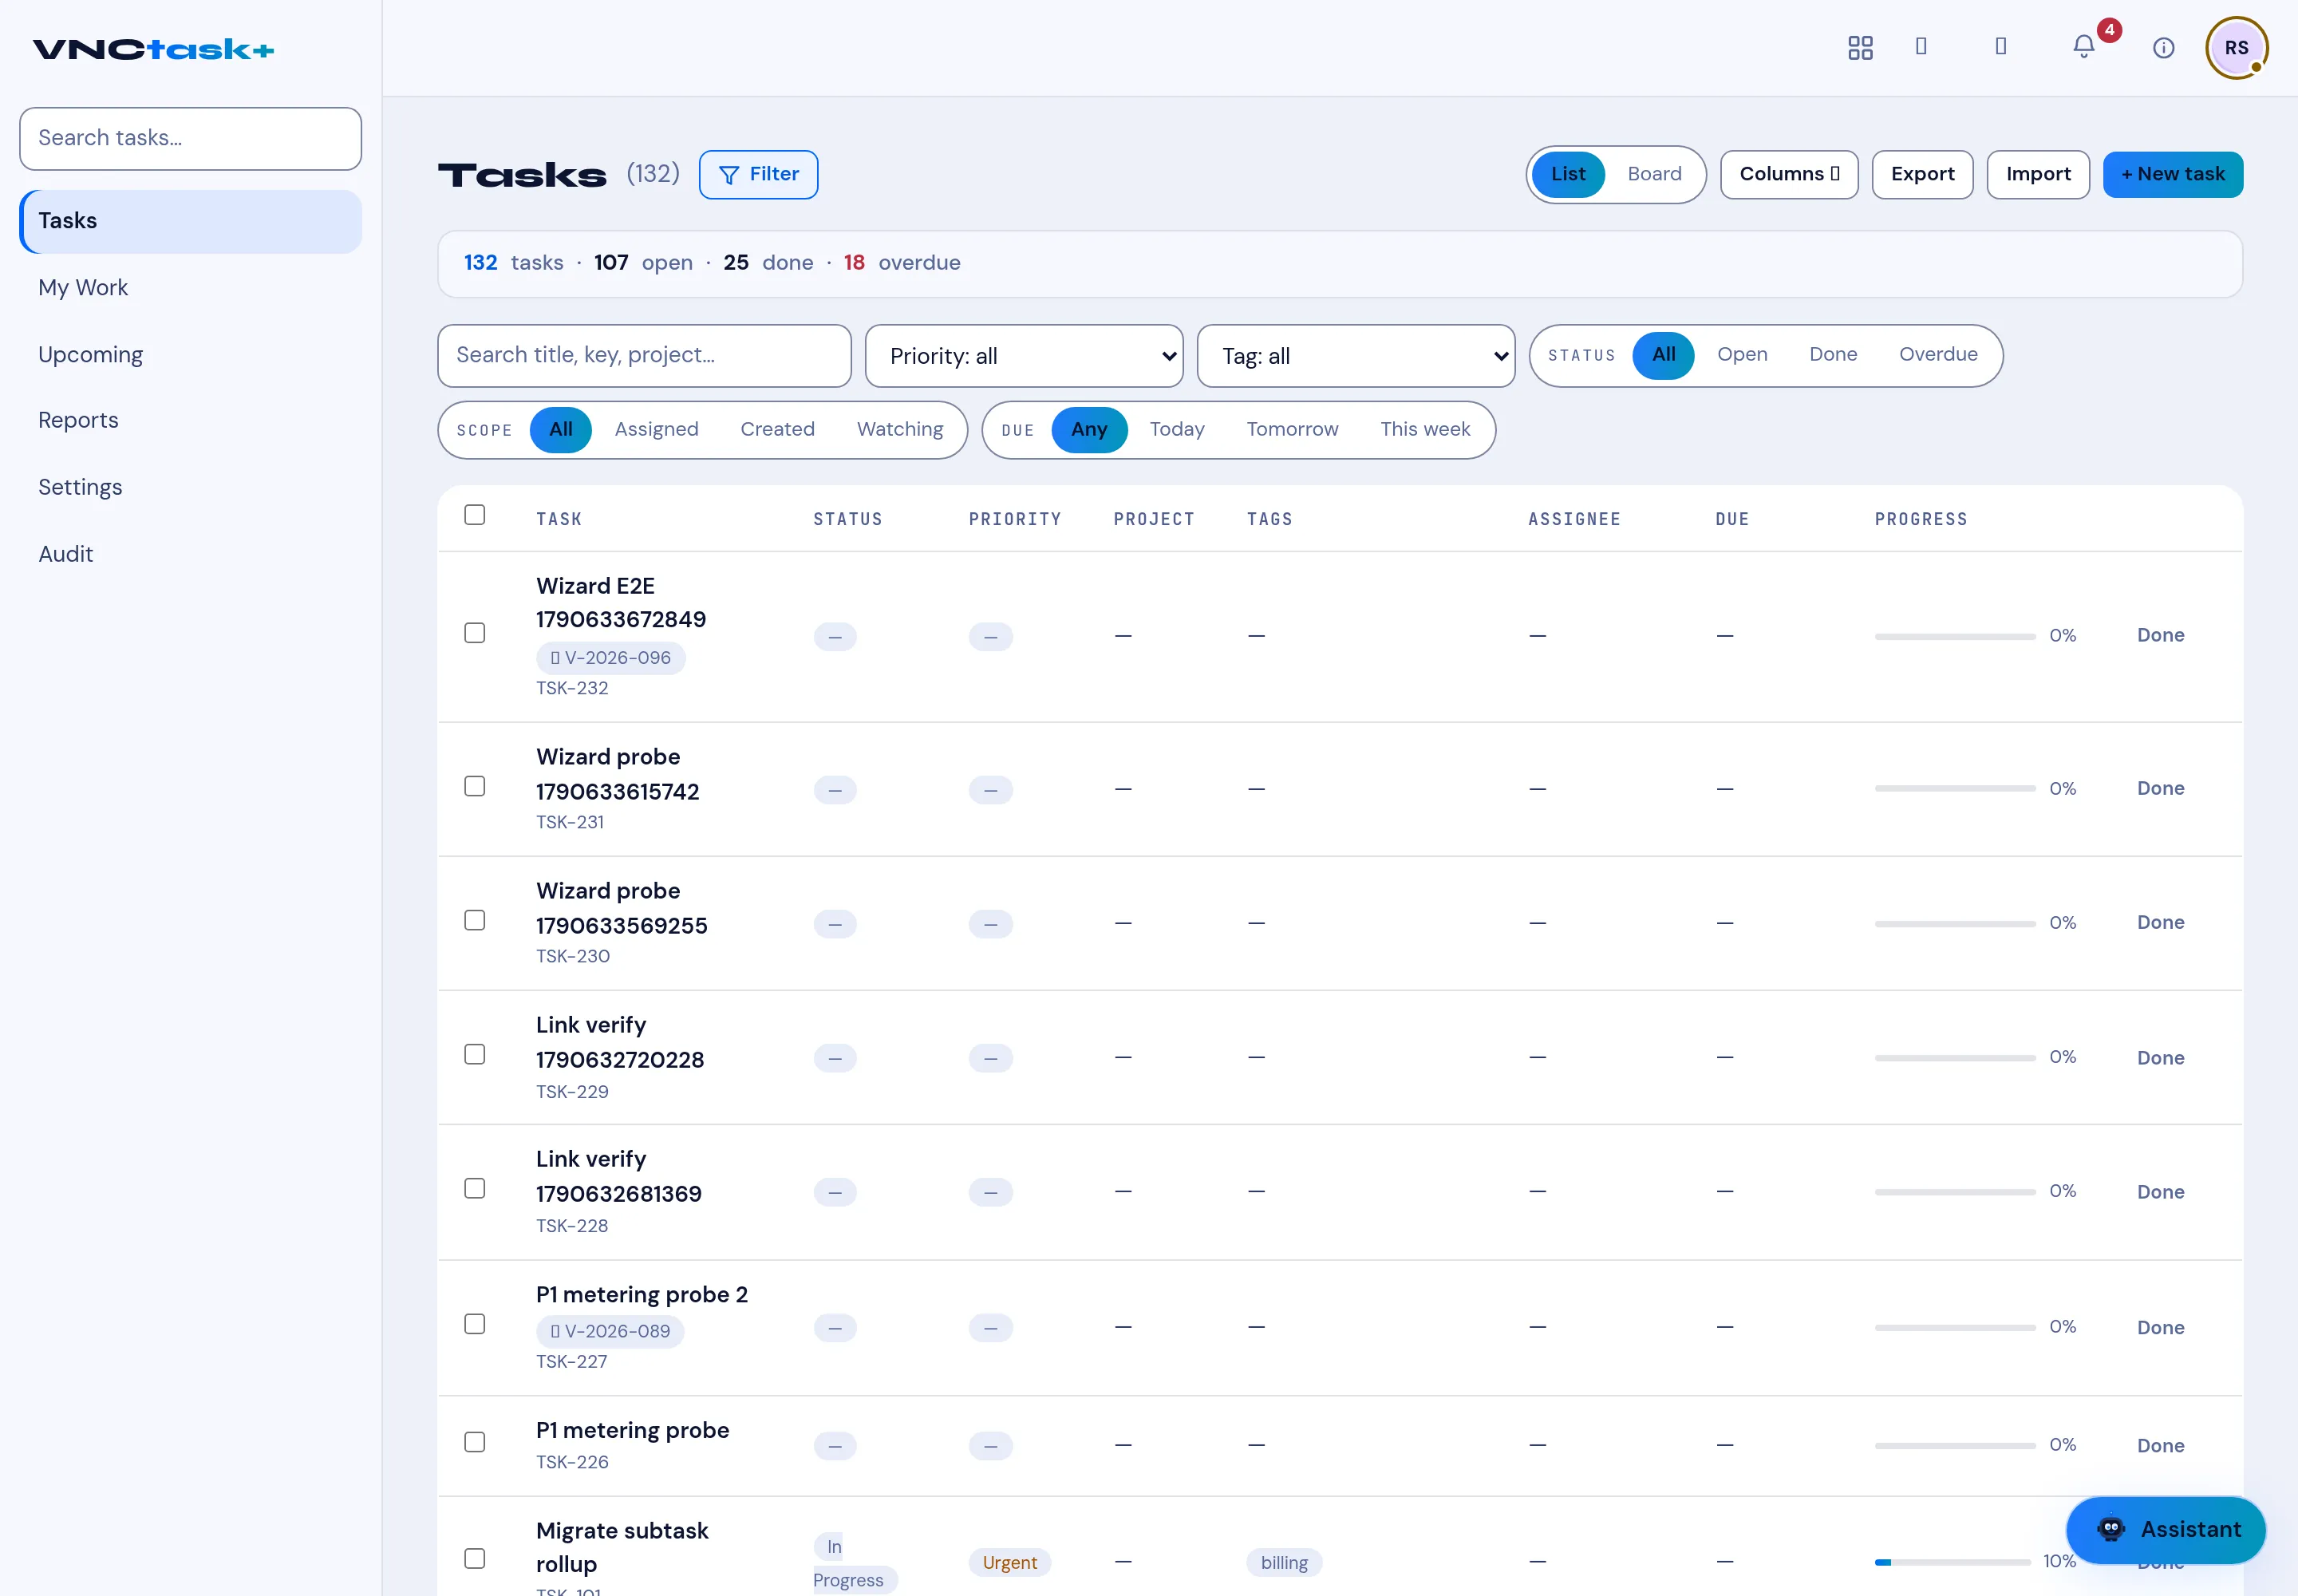
Task: Open the Tag: all dropdown
Action: click(x=1356, y=356)
